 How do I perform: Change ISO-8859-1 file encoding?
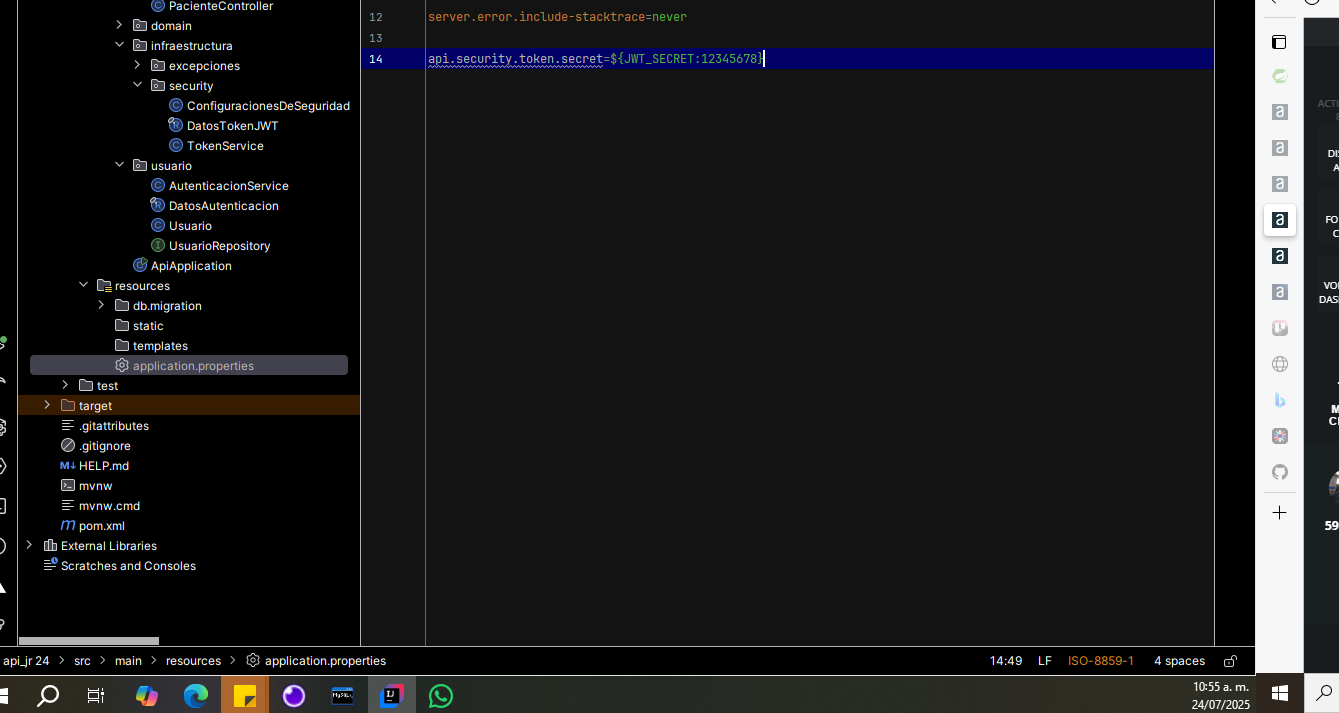click(1101, 661)
